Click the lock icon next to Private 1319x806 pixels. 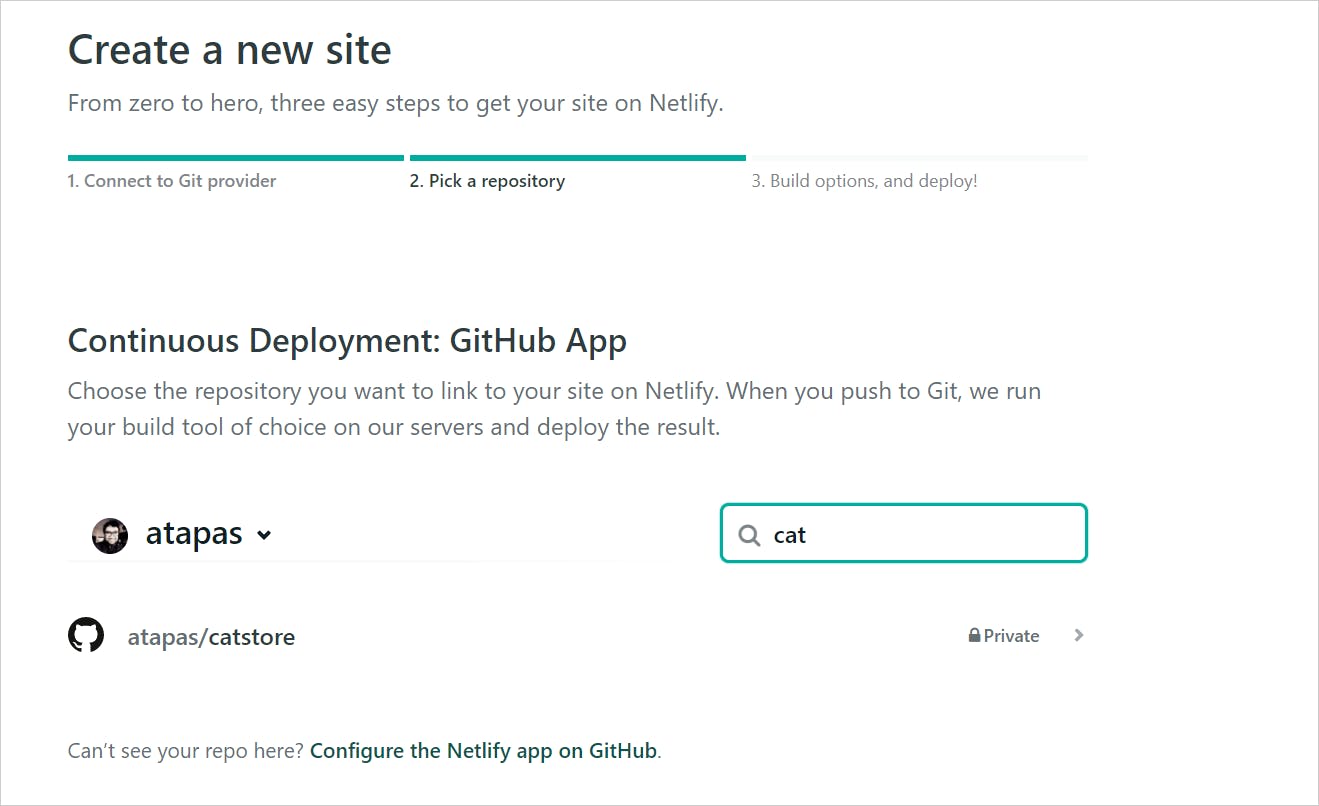pyautogui.click(x=974, y=636)
